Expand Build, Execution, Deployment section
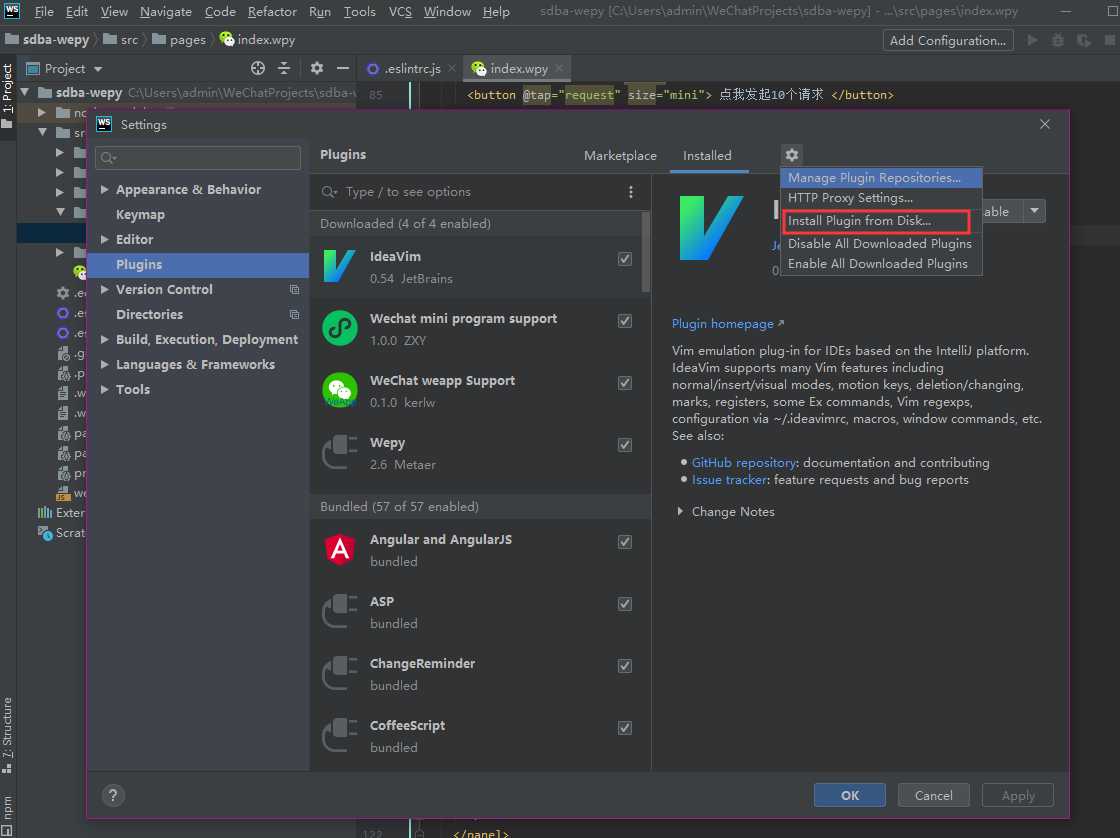Image resolution: width=1120 pixels, height=838 pixels. pyautogui.click(x=104, y=339)
